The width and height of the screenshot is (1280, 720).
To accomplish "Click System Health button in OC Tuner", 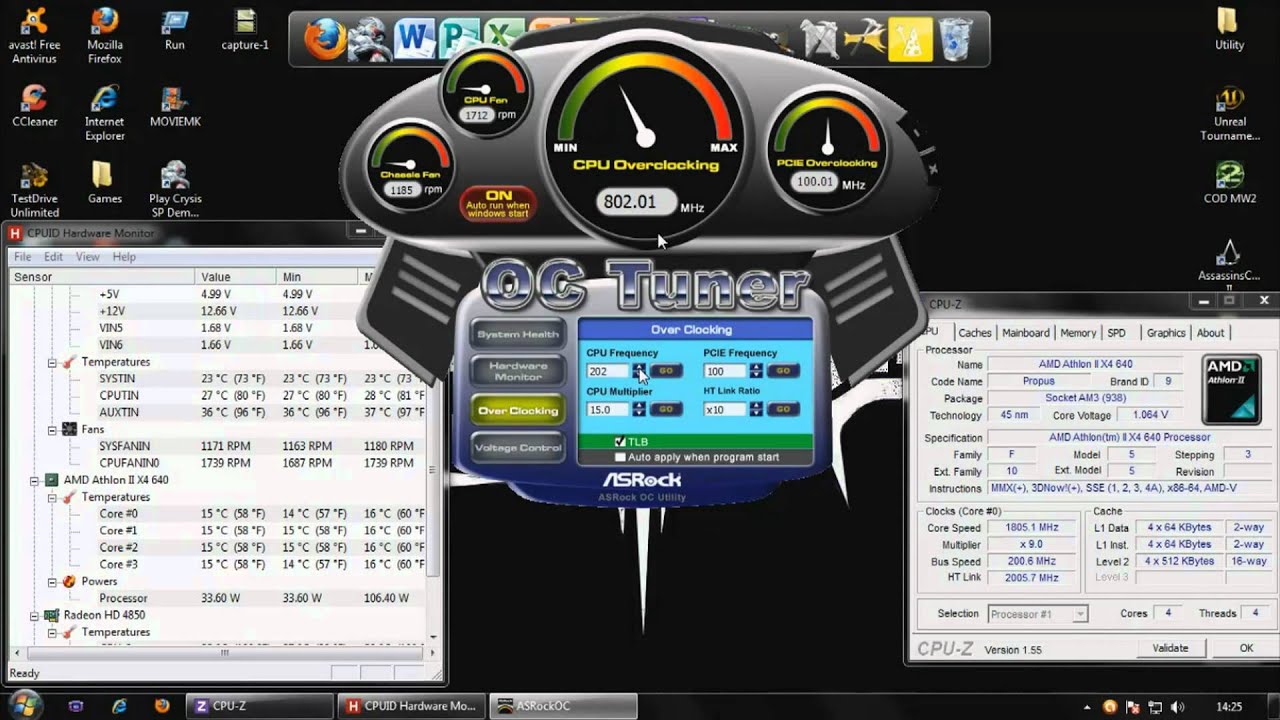I will pyautogui.click(x=518, y=334).
